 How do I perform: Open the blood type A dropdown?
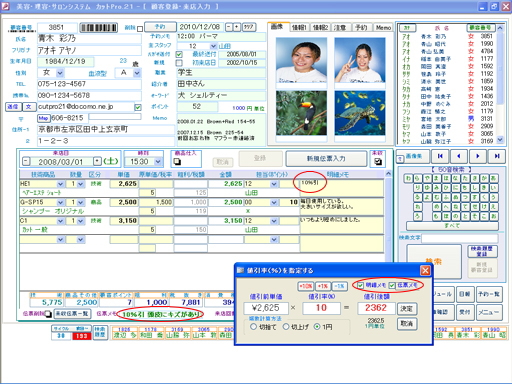tap(137, 73)
